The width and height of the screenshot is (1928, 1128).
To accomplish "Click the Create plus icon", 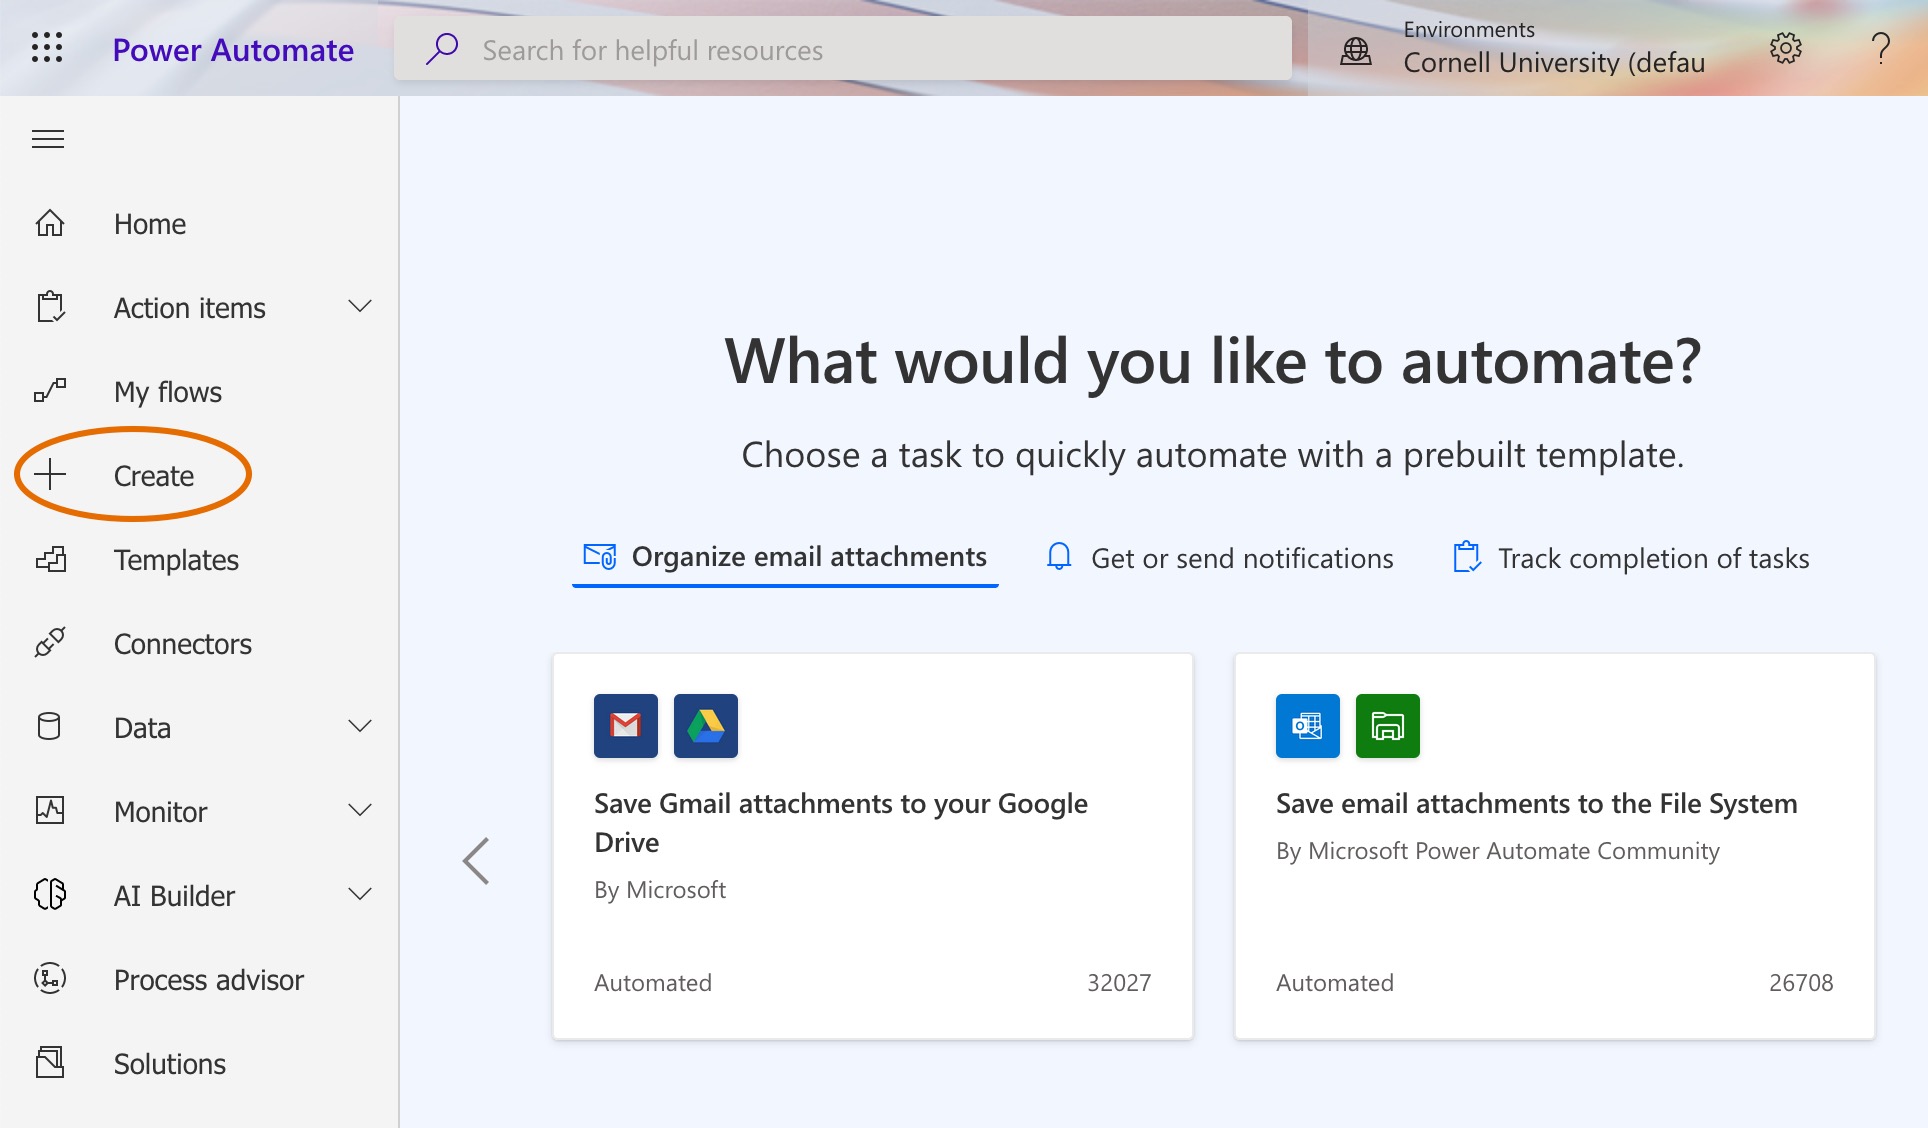I will coord(50,474).
